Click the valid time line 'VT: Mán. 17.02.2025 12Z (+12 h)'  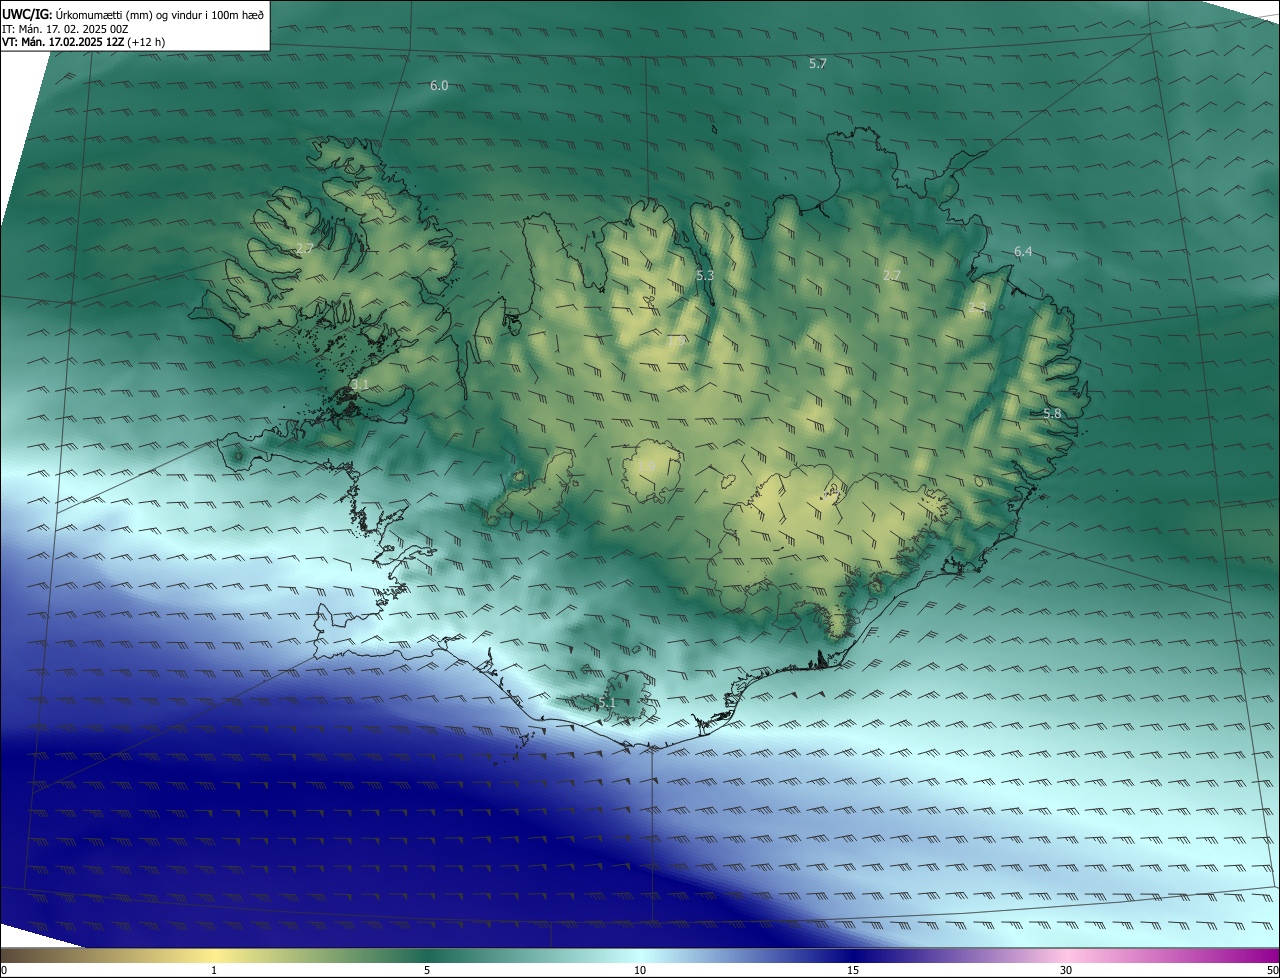coord(83,42)
